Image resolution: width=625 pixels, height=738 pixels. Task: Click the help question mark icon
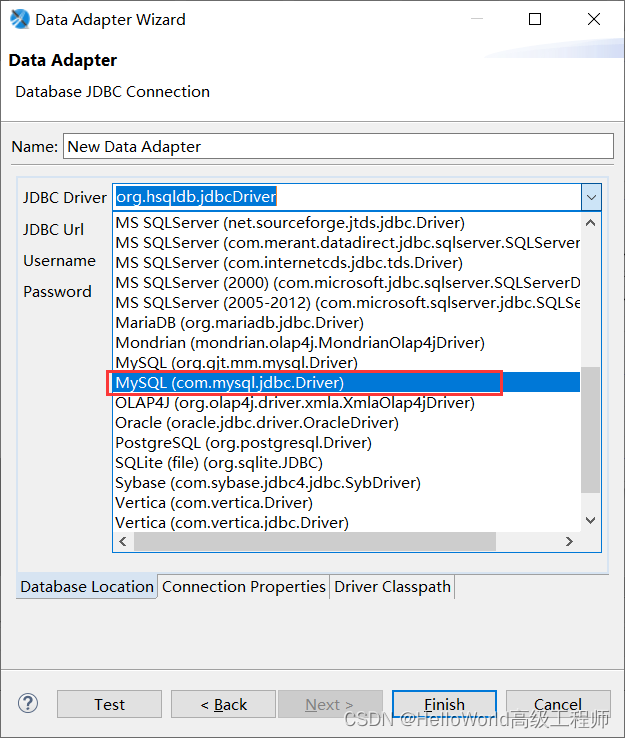tap(28, 704)
